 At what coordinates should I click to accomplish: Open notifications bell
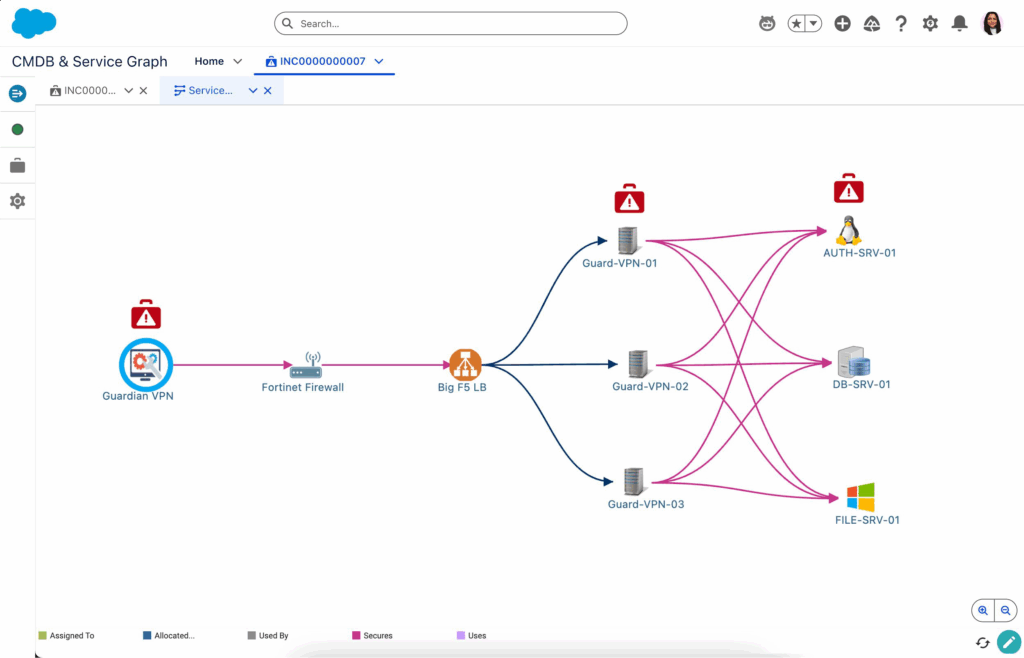pos(959,23)
